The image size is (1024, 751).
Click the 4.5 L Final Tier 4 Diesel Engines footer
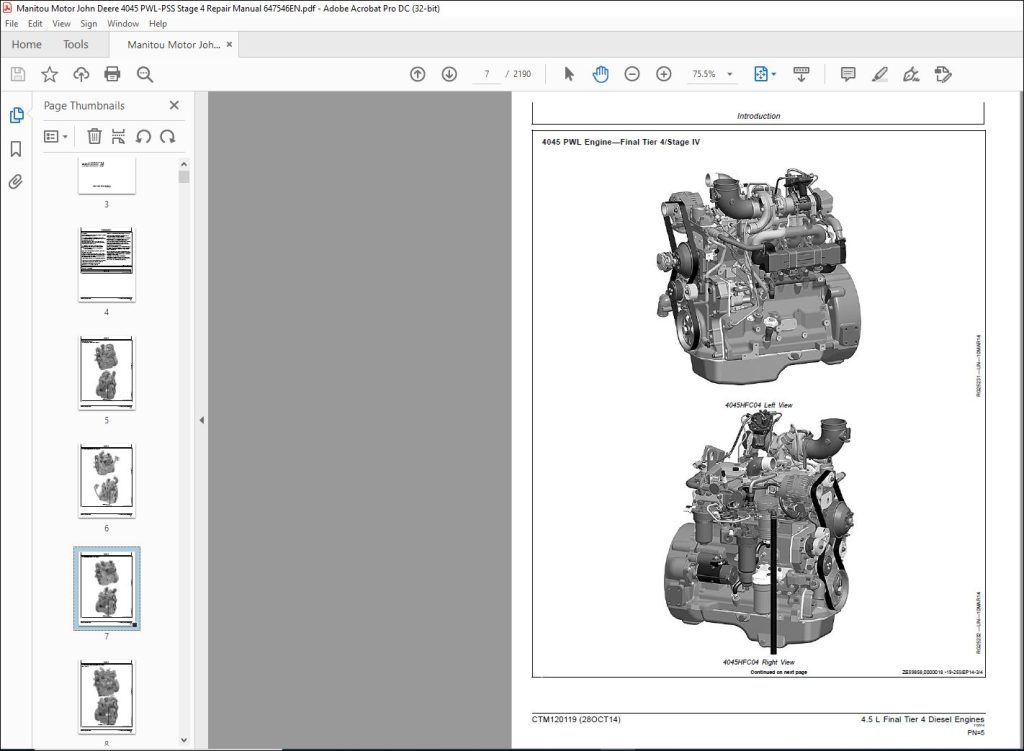[x=922, y=720]
